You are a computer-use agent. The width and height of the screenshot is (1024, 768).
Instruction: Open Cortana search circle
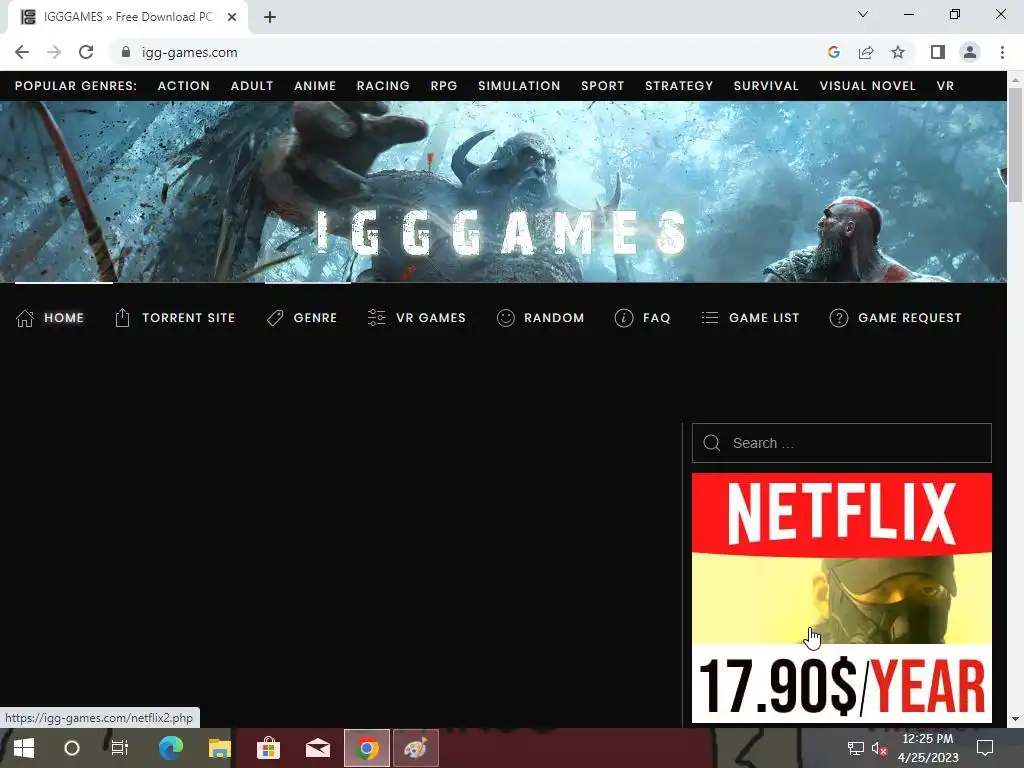click(72, 748)
